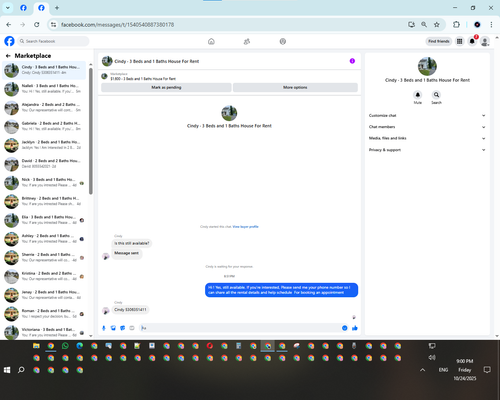Viewport: 500px width, 400px height.
Task: Open browser zoom magnifier icon
Action: click(x=424, y=25)
